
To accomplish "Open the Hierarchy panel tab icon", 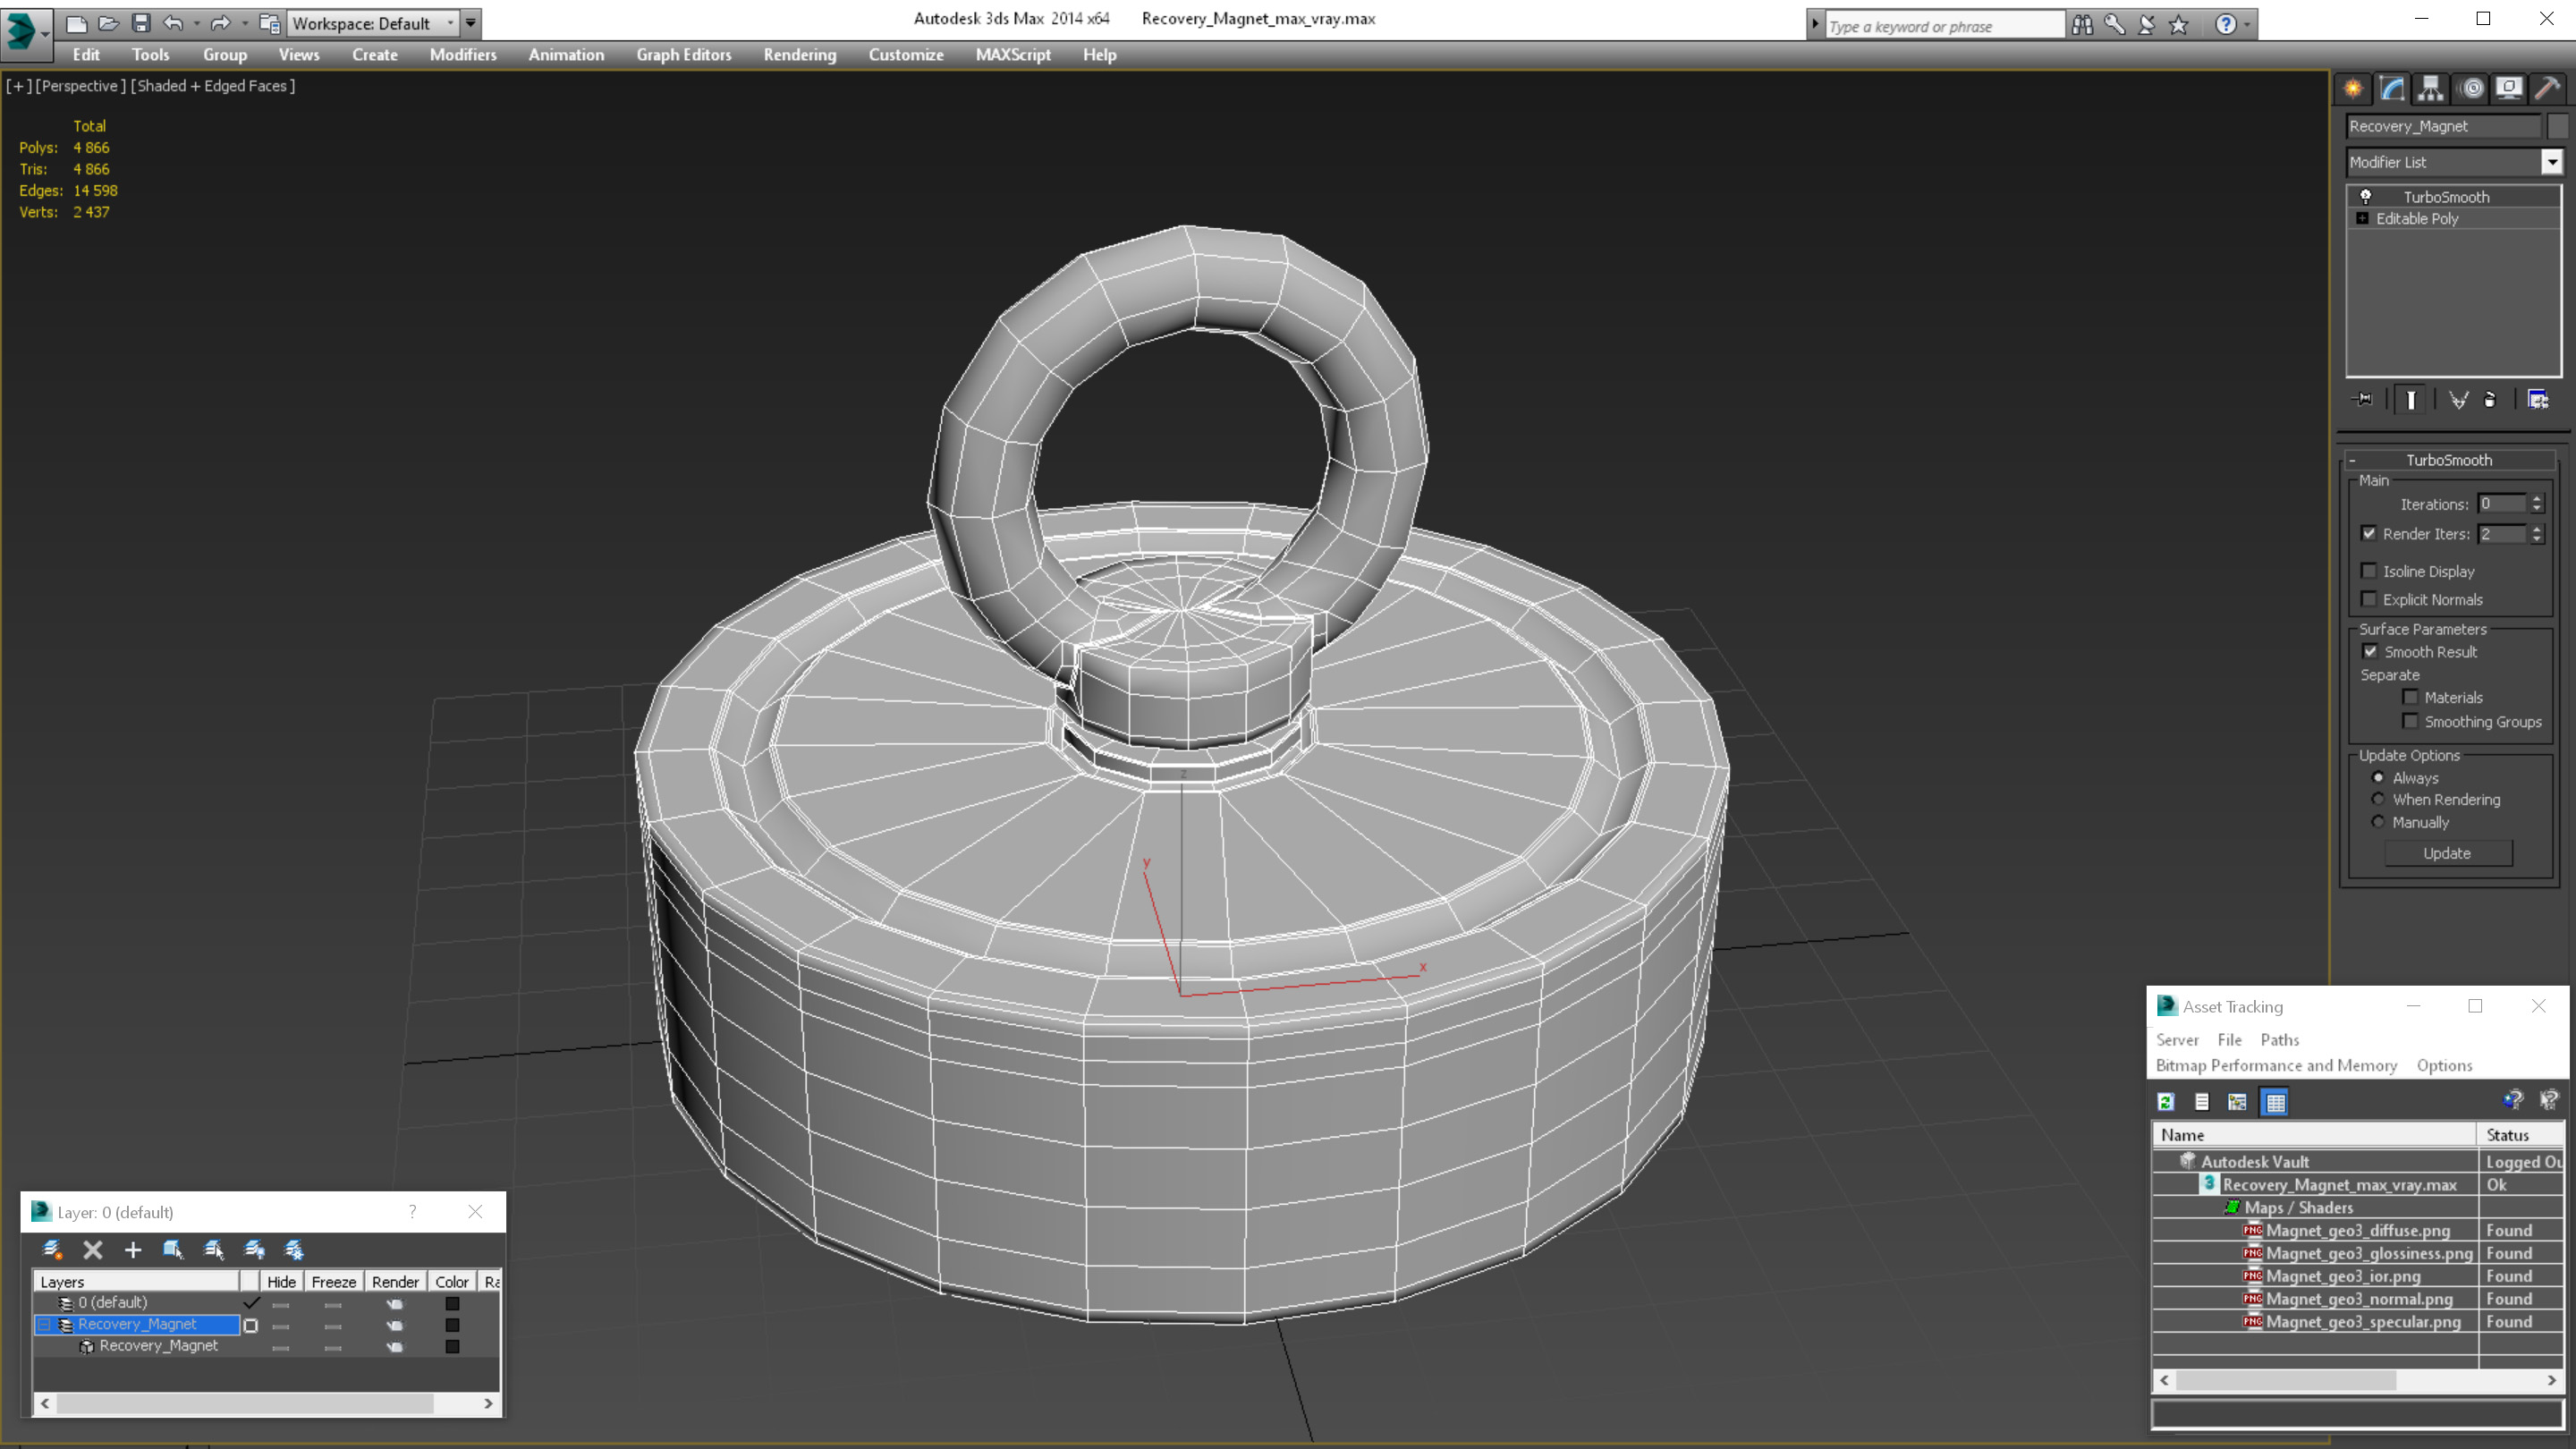I will (2431, 89).
